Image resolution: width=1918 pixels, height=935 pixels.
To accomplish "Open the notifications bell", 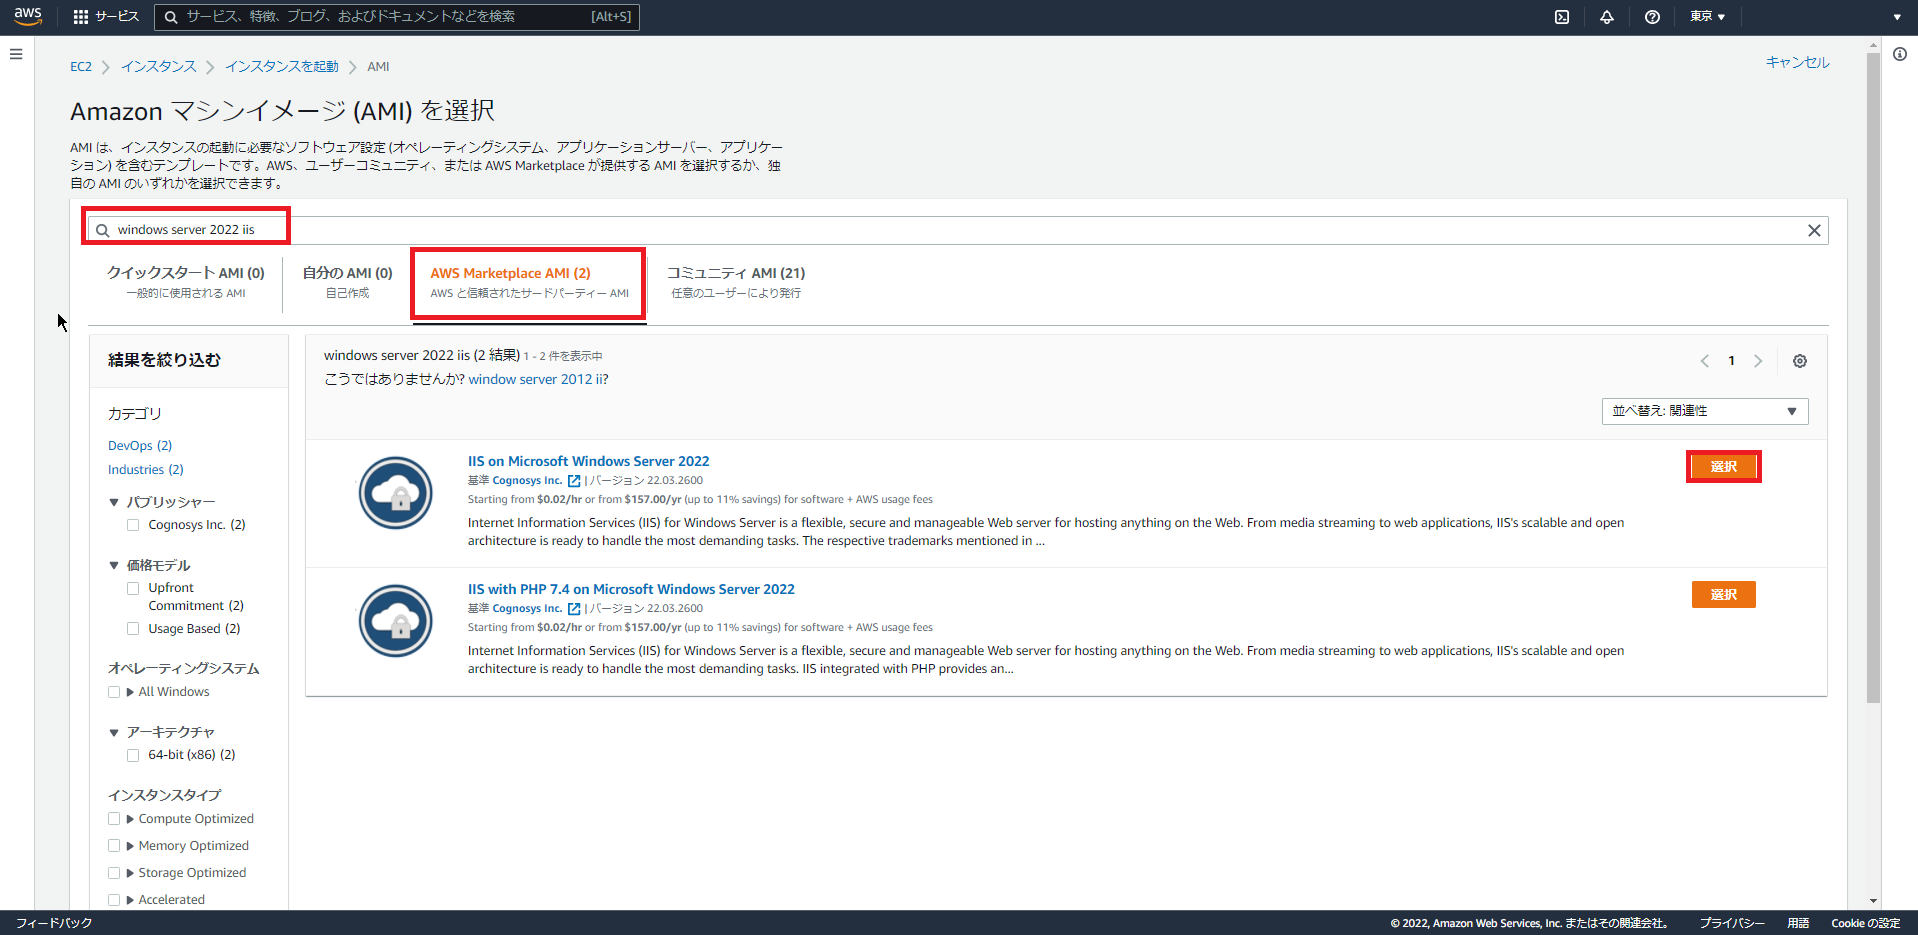I will click(1606, 17).
